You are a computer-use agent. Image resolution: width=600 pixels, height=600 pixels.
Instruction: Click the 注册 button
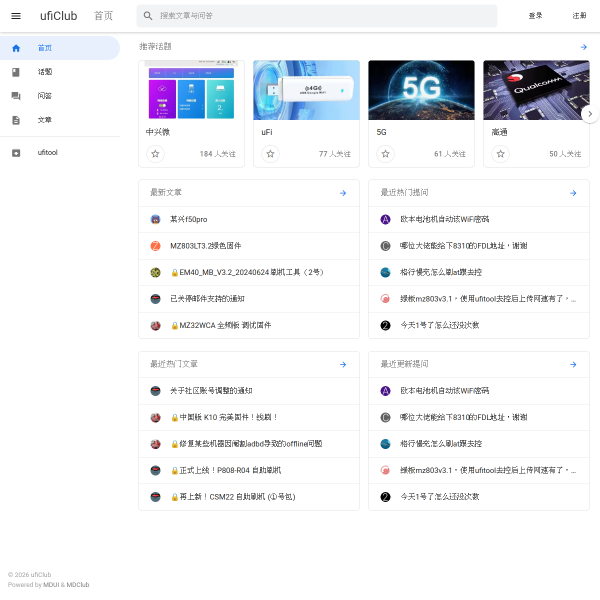click(579, 16)
